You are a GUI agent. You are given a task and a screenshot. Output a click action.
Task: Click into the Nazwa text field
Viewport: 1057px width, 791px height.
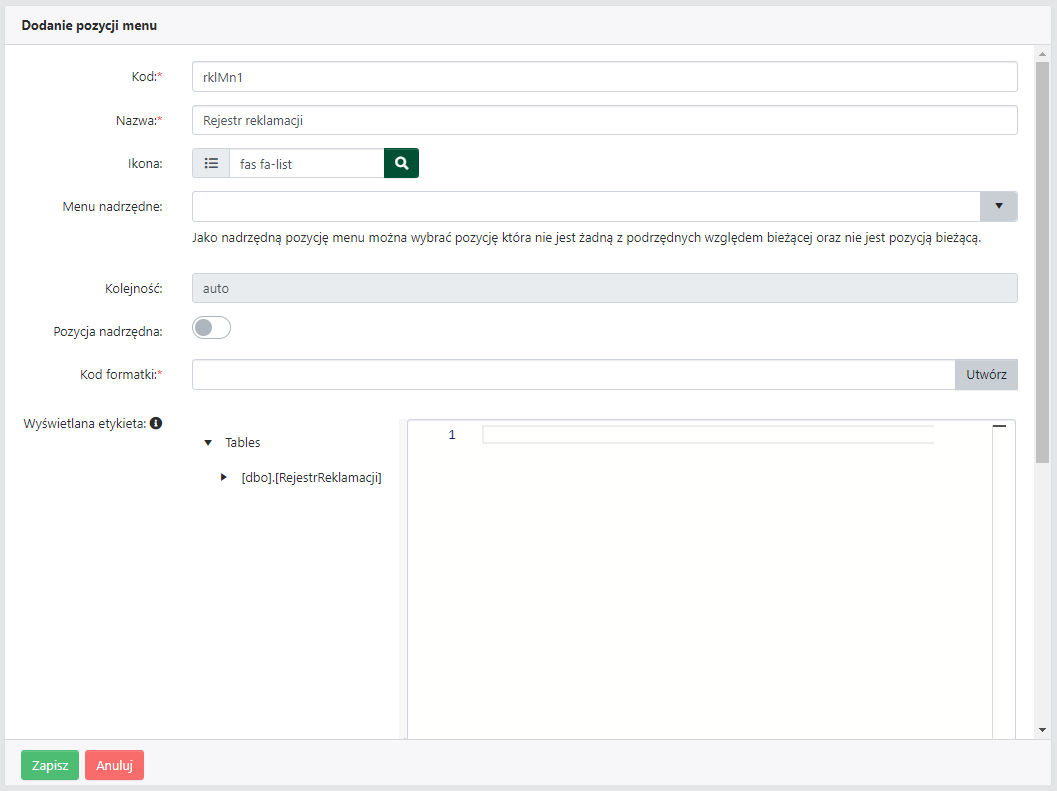[604, 120]
